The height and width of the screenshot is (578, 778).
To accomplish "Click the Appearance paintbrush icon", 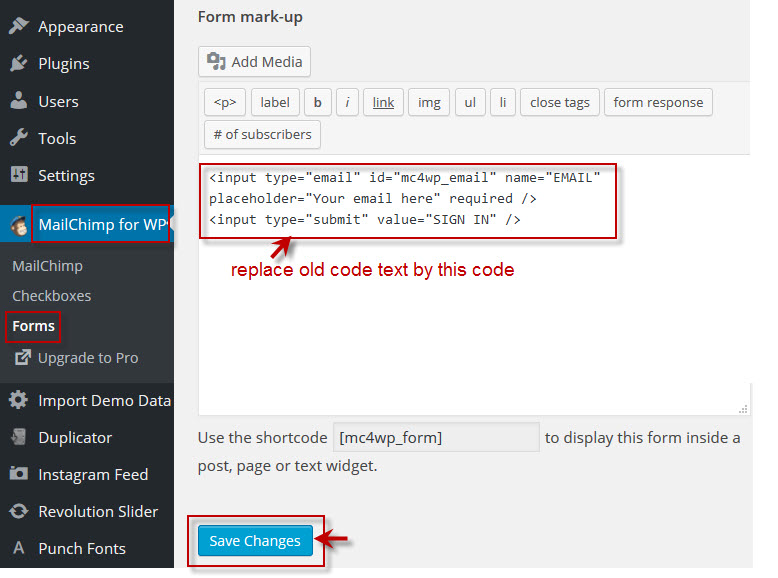I will click(19, 26).
